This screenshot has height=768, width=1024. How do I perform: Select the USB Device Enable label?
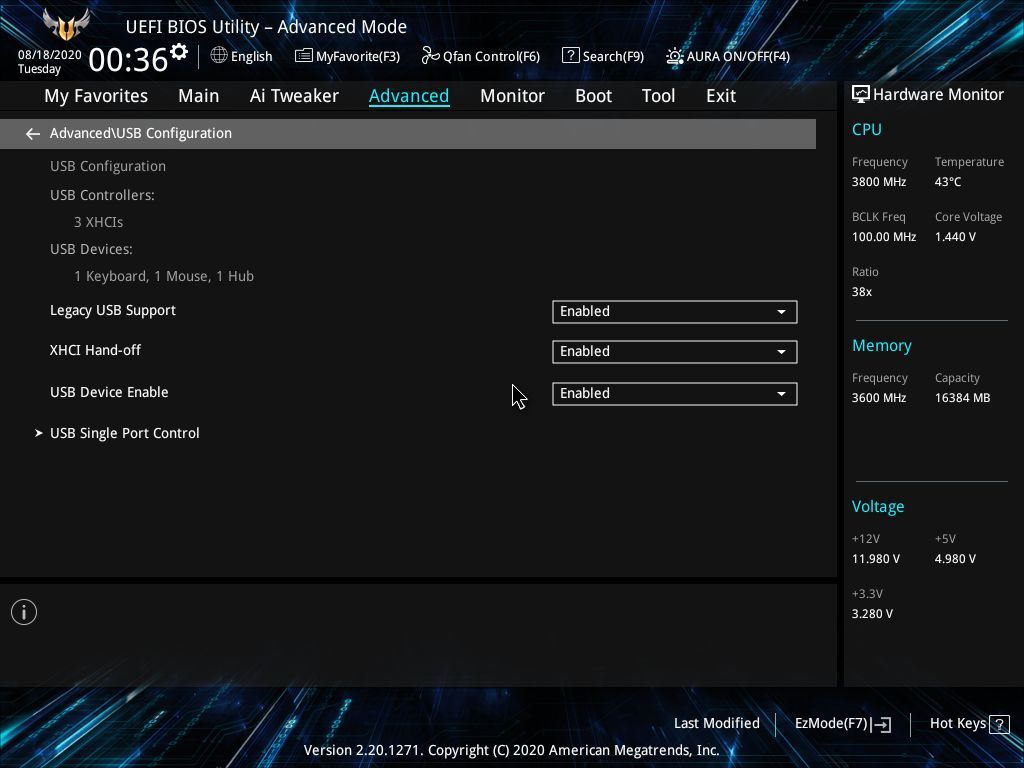(x=109, y=392)
